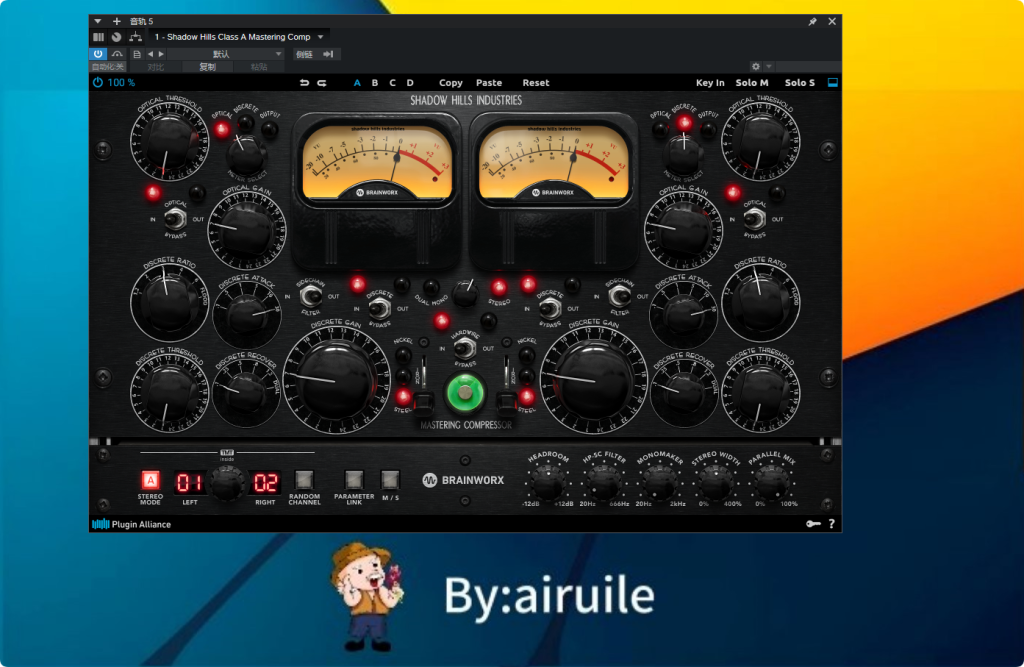Screen dimensions: 1024x667
Task: Open the host settings gear icon
Action: [756, 67]
